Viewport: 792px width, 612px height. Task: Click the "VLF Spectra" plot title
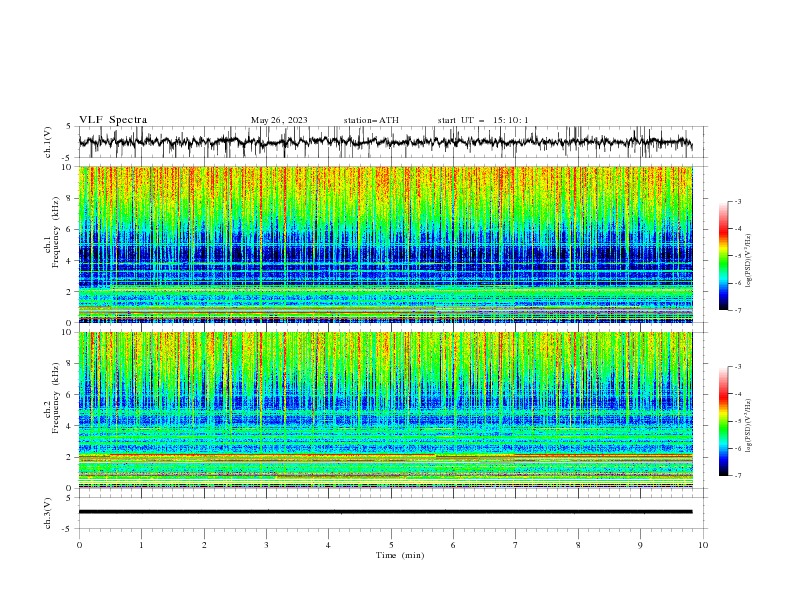pyautogui.click(x=113, y=120)
